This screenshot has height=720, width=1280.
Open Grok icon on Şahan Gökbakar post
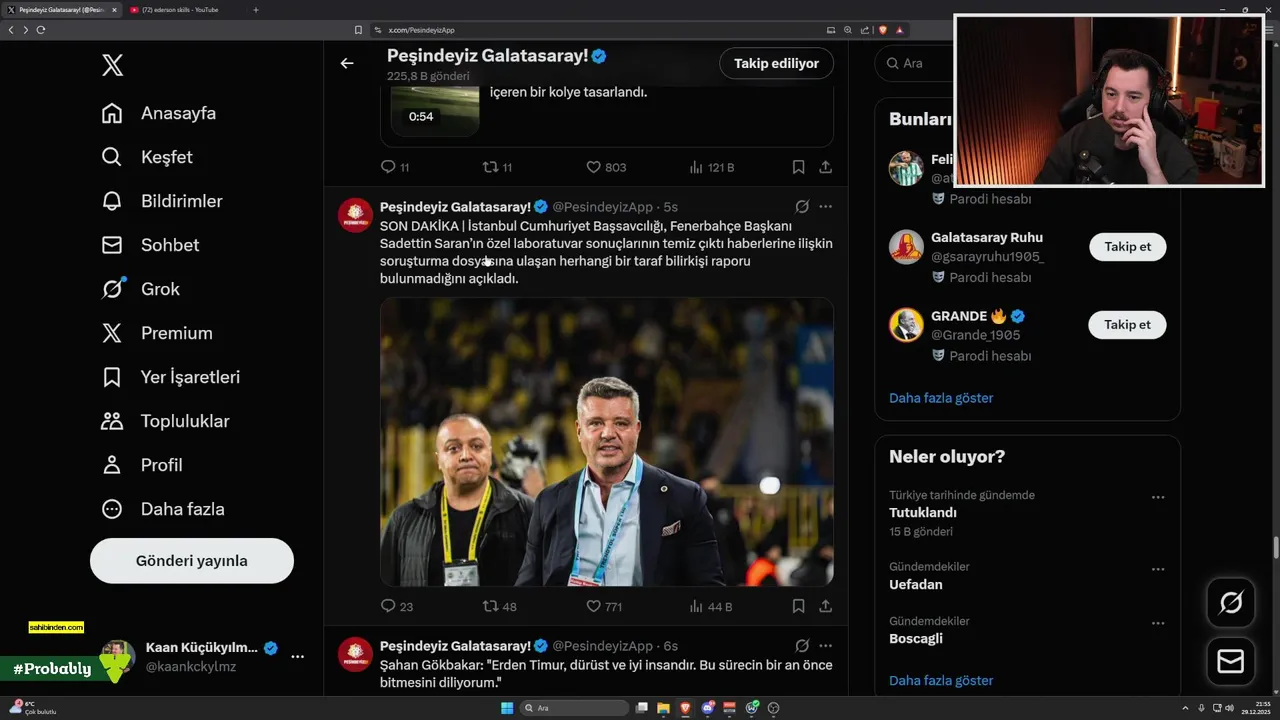click(x=802, y=646)
